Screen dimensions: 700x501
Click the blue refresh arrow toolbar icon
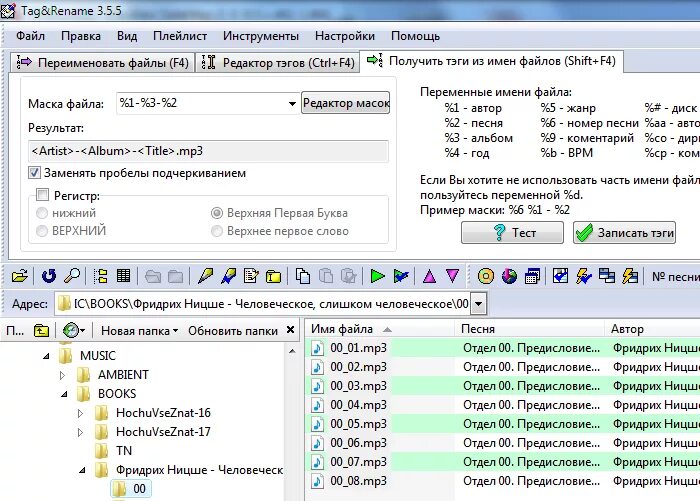(x=49, y=276)
